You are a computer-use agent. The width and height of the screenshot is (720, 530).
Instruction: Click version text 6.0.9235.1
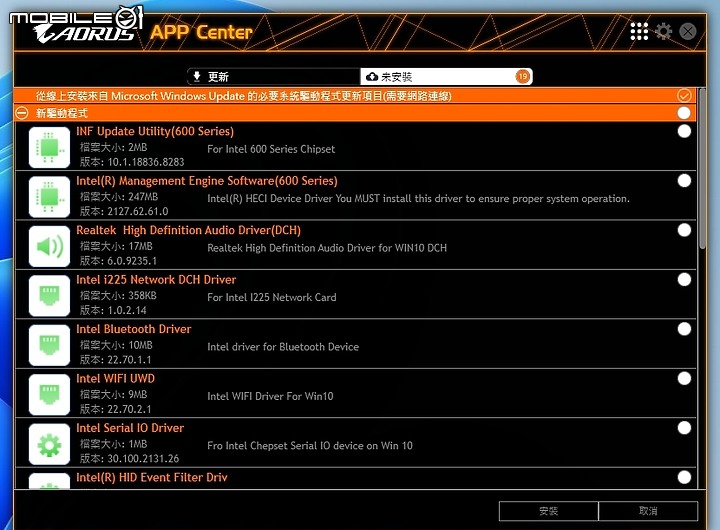click(132, 261)
